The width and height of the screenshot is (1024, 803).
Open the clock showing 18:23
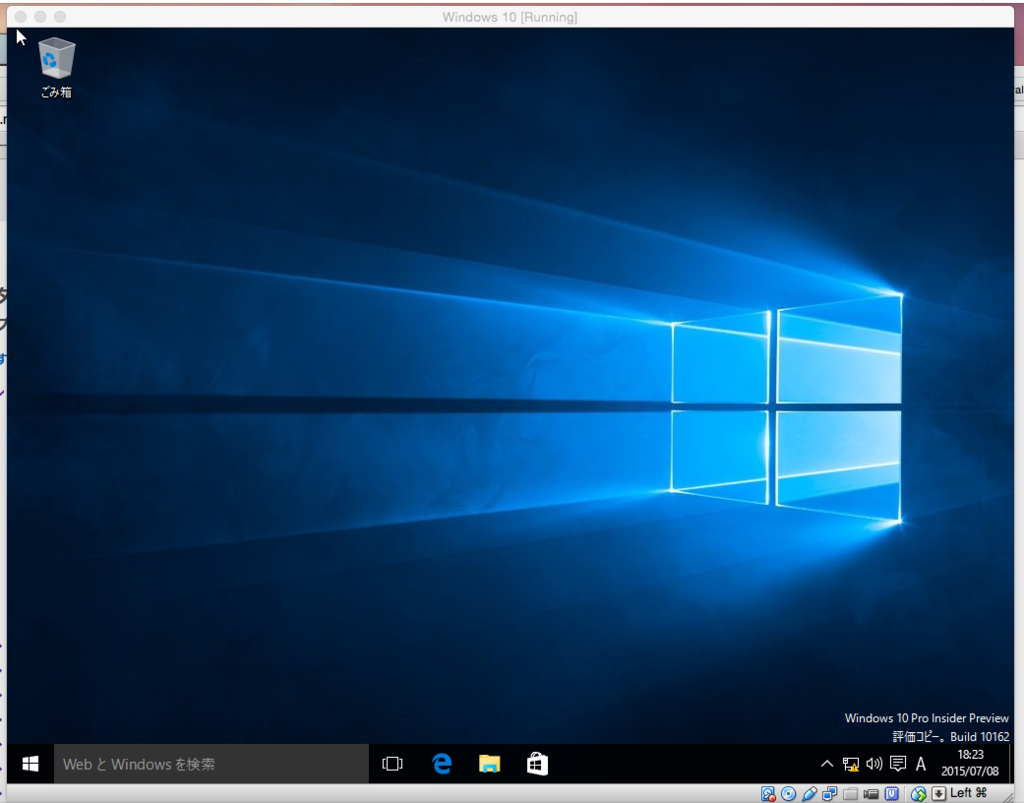tap(970, 763)
